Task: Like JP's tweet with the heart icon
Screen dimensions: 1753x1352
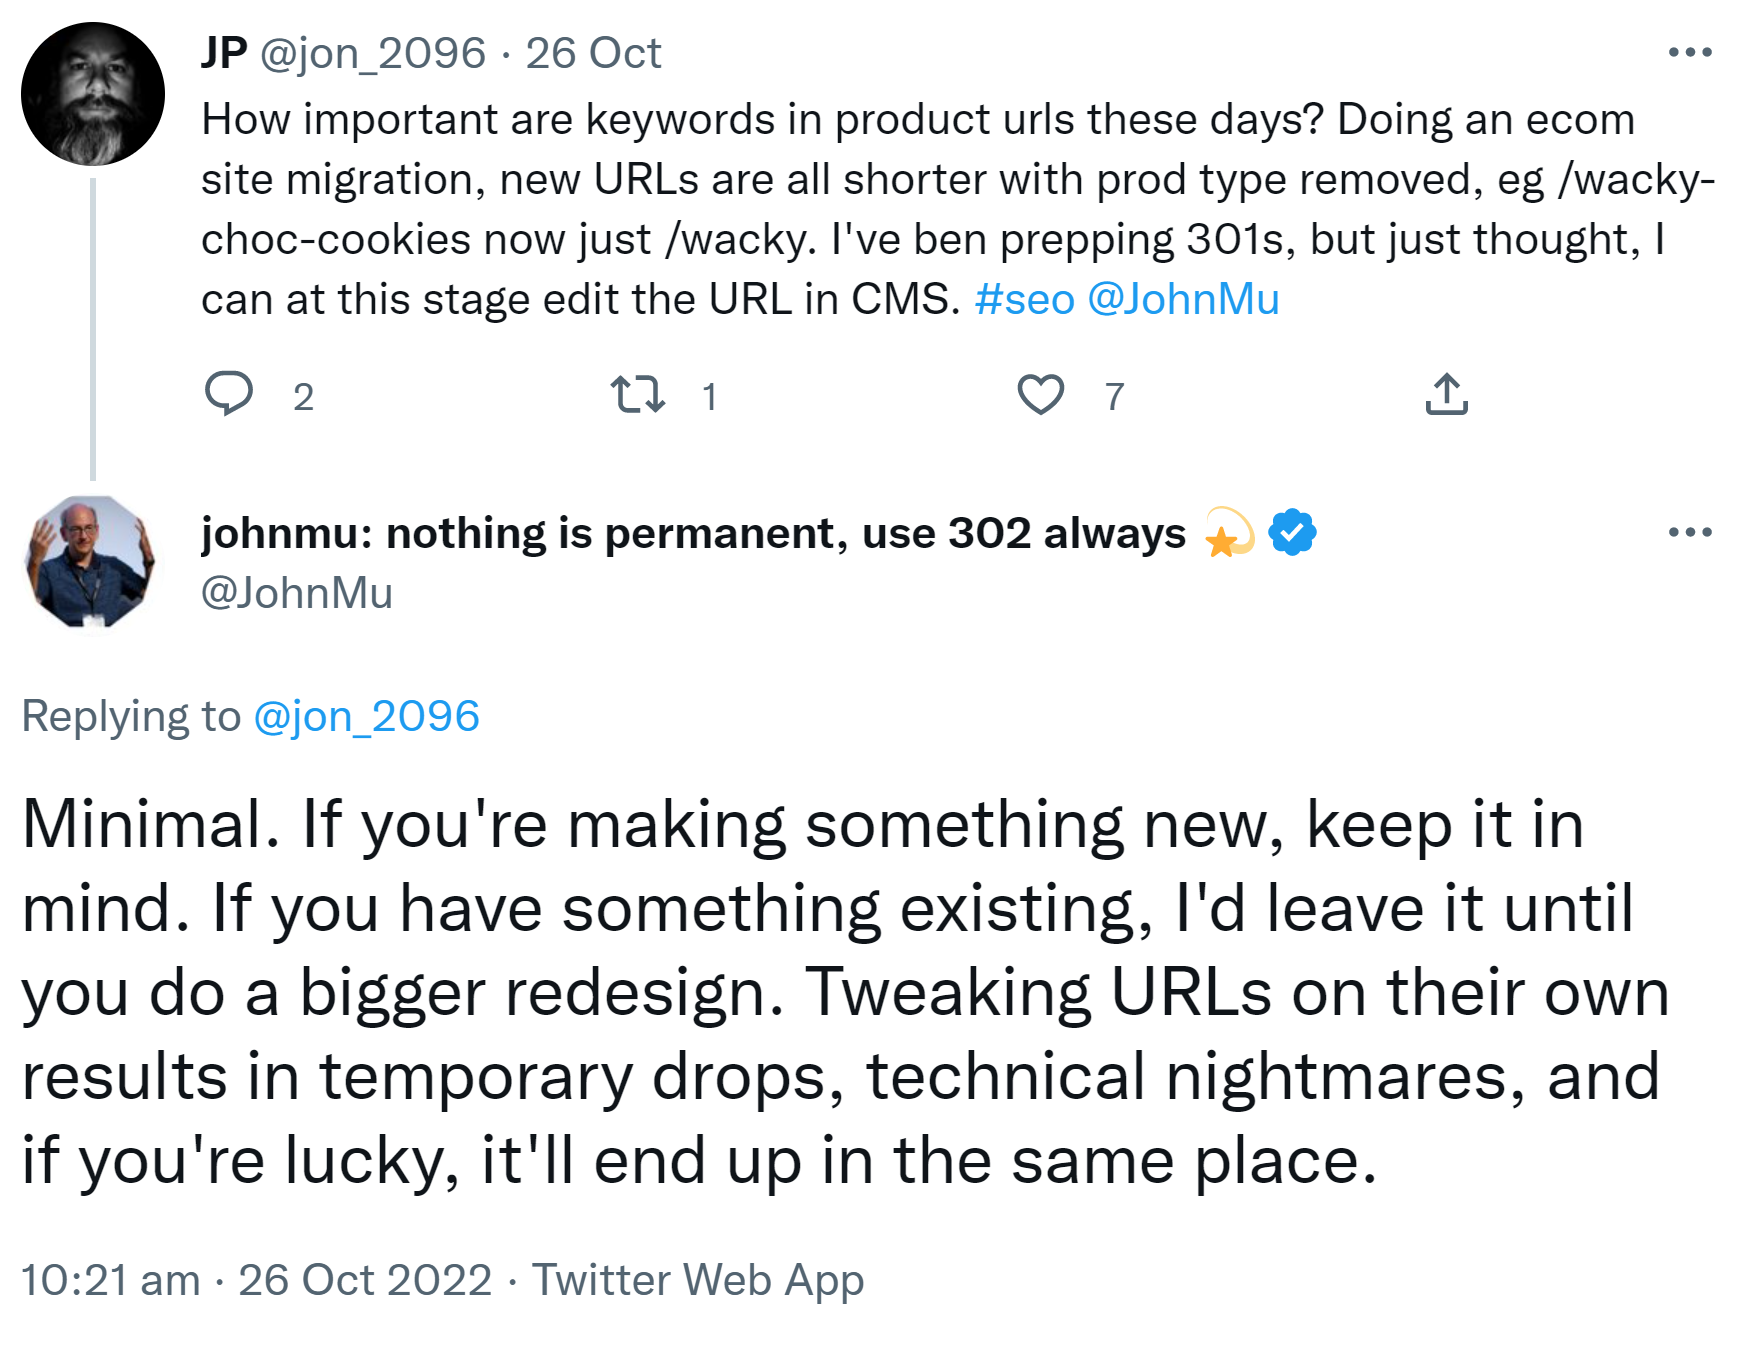Action: tap(1040, 394)
